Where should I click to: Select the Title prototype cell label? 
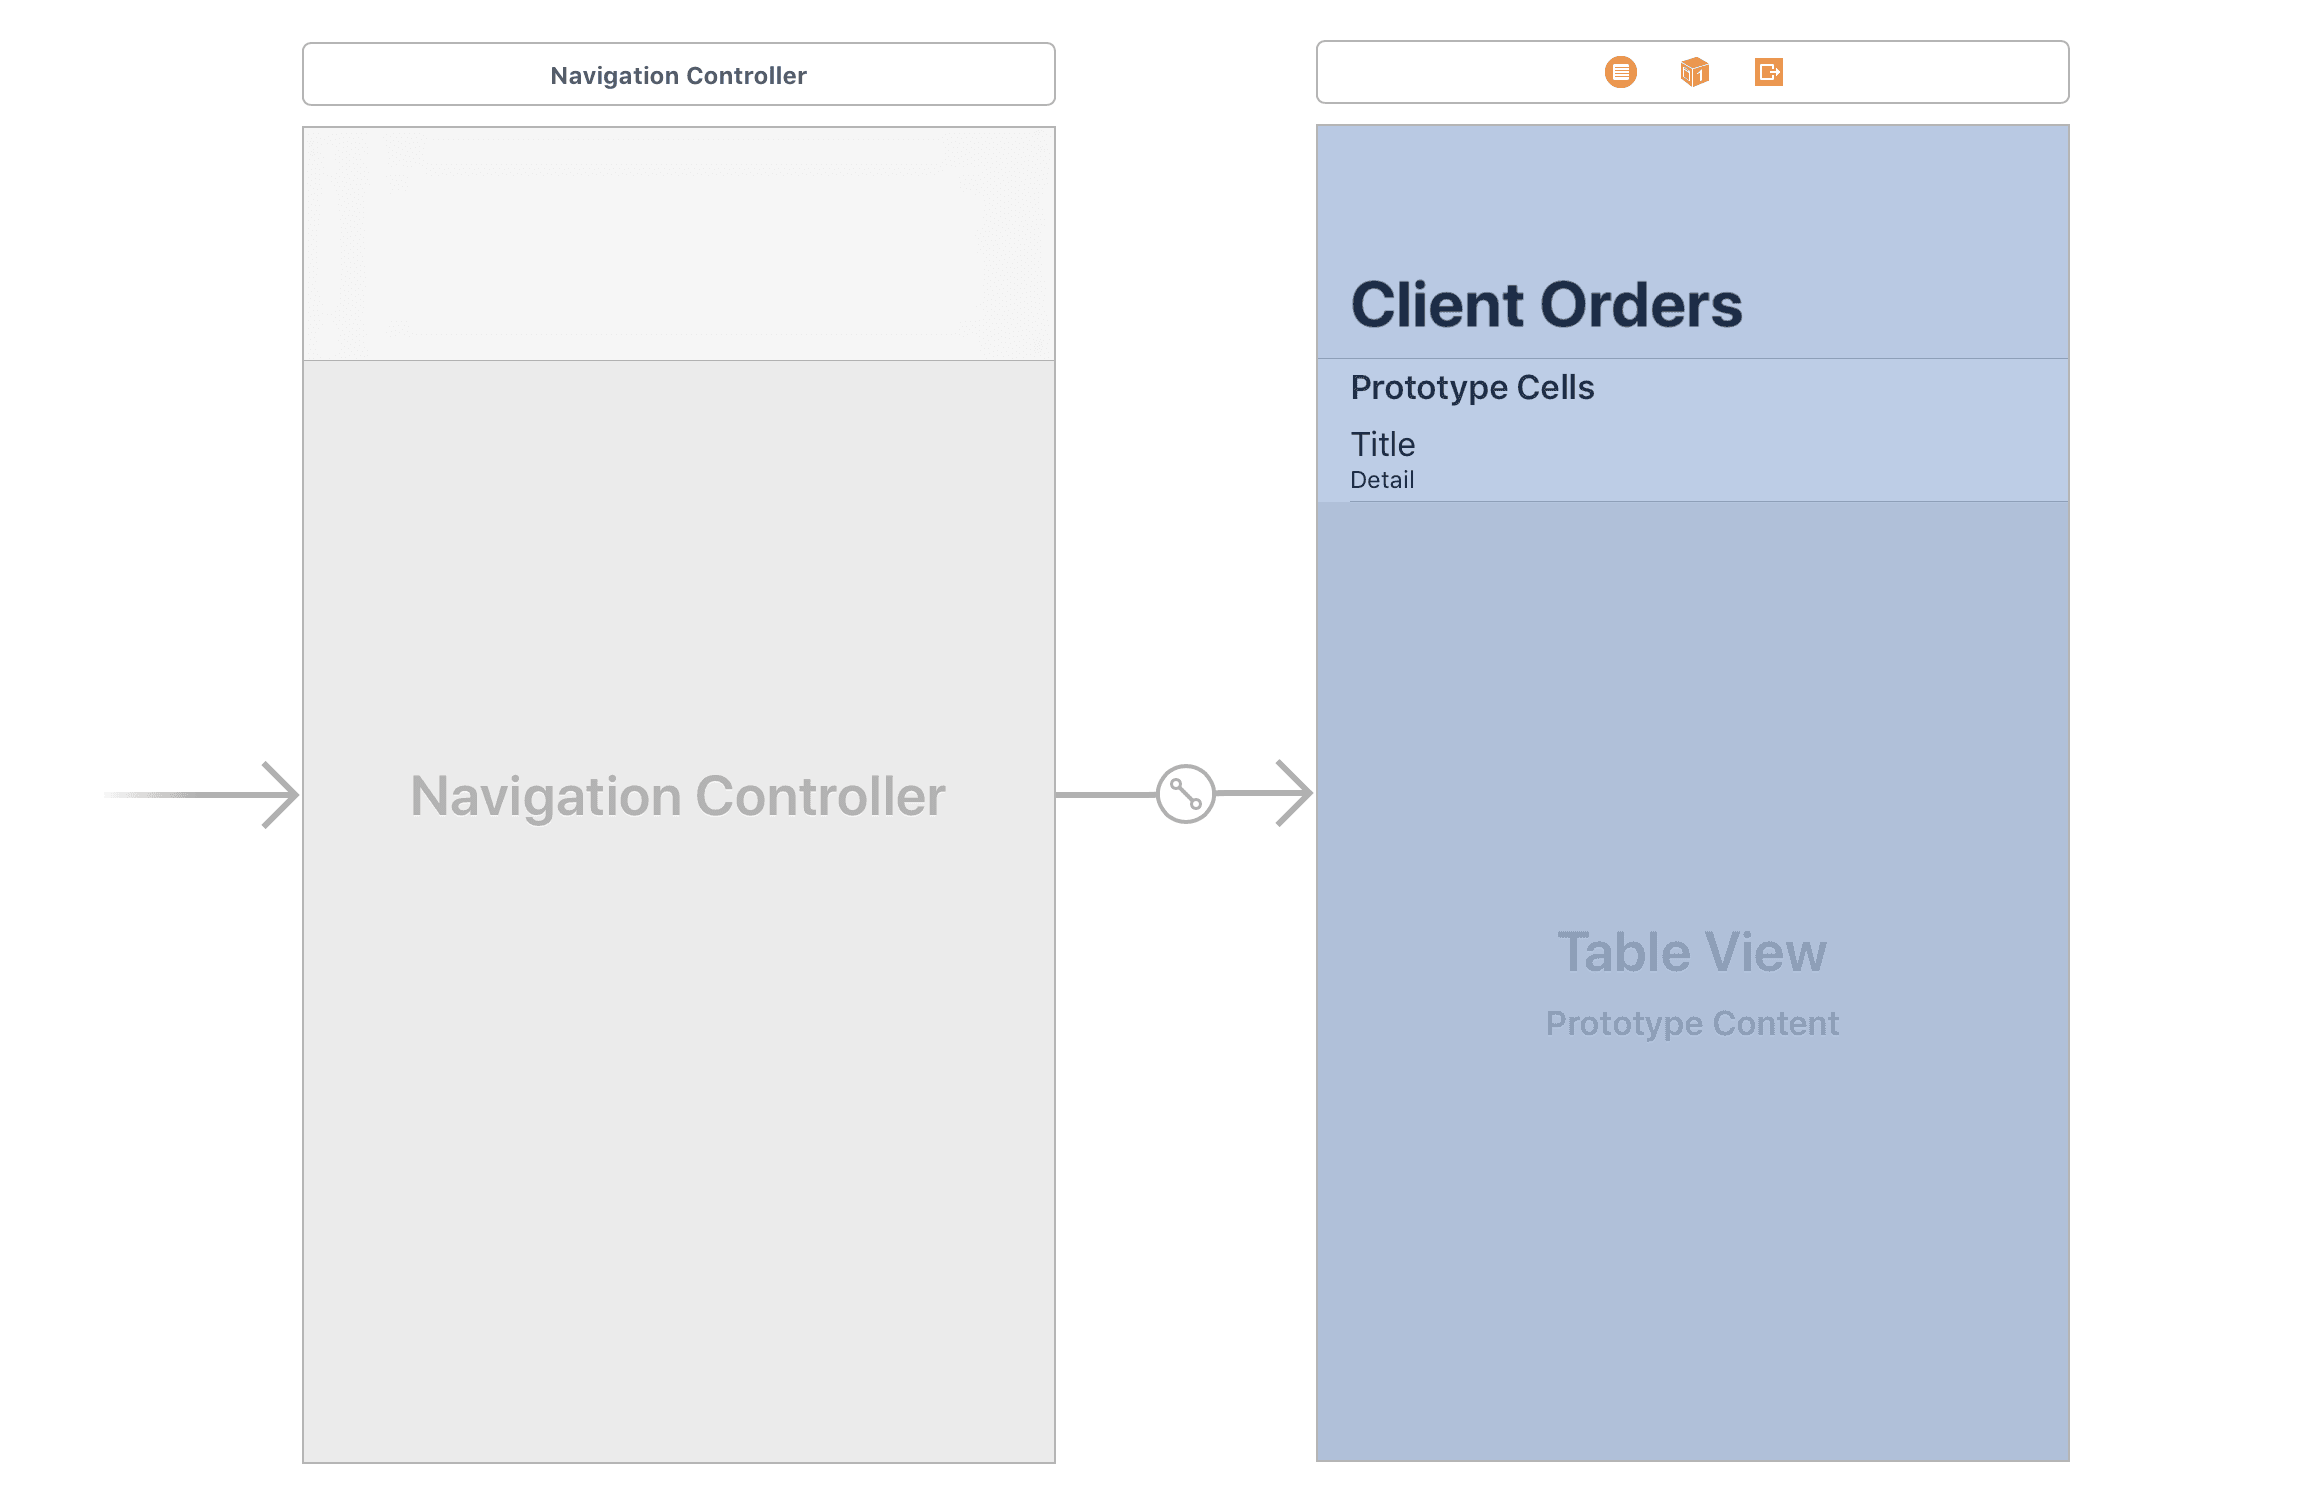click(x=1382, y=444)
